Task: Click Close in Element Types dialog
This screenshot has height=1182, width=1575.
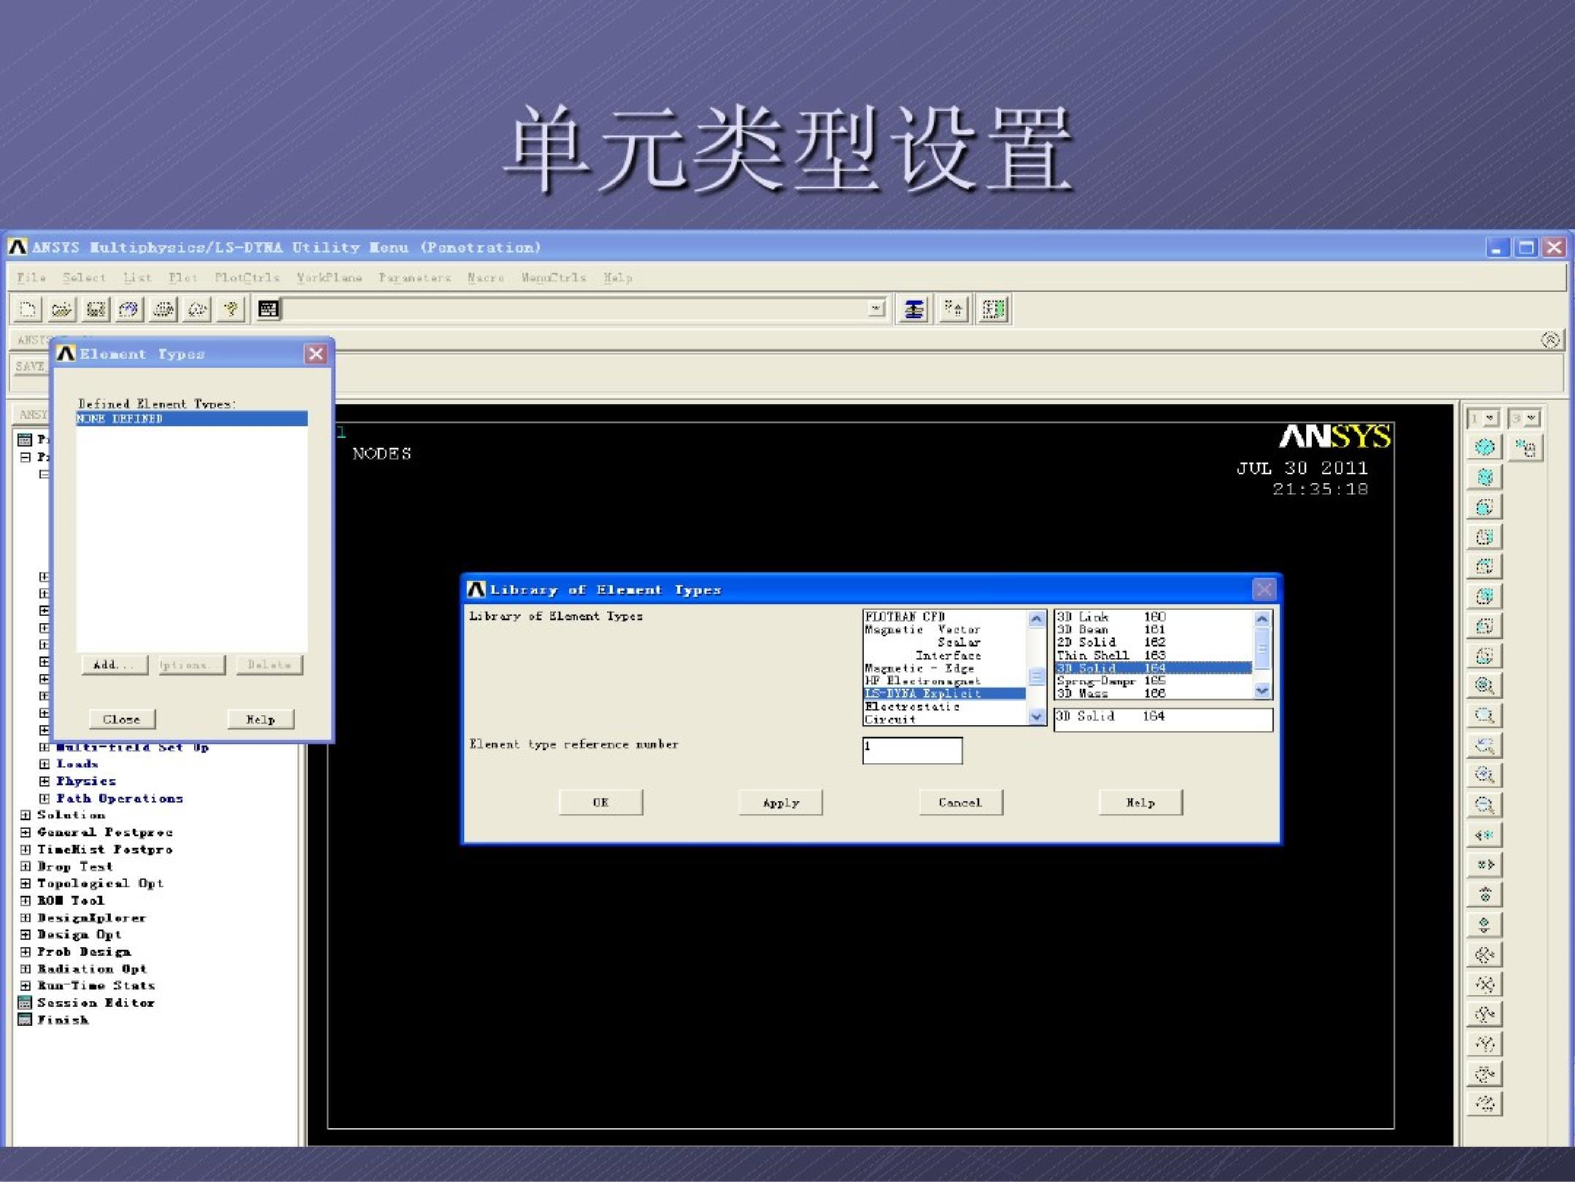Action: [x=122, y=719]
